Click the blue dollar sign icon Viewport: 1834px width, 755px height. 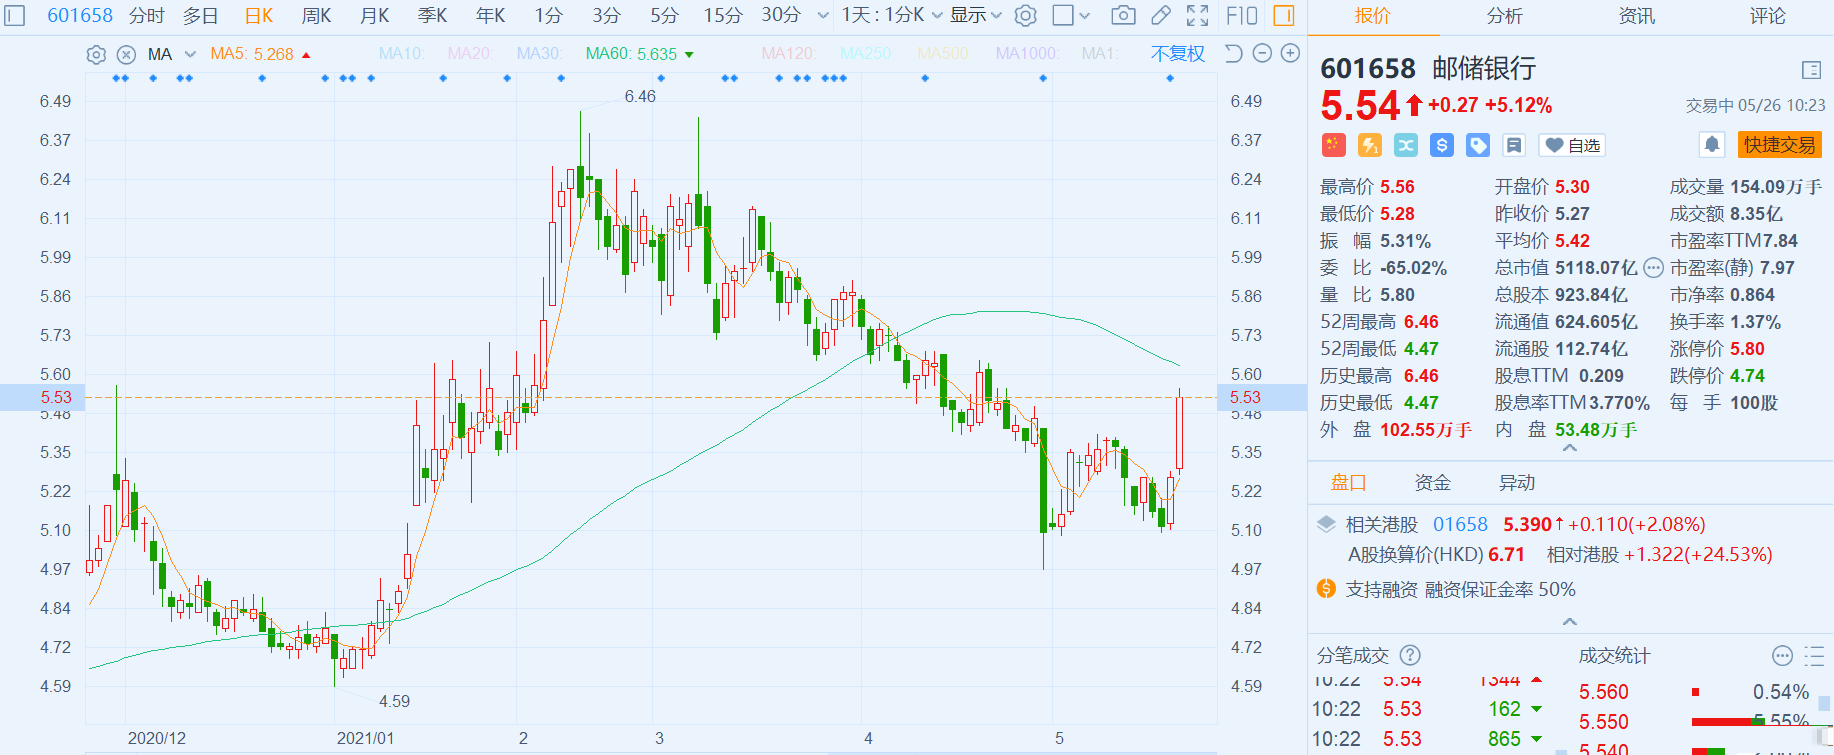[1442, 145]
